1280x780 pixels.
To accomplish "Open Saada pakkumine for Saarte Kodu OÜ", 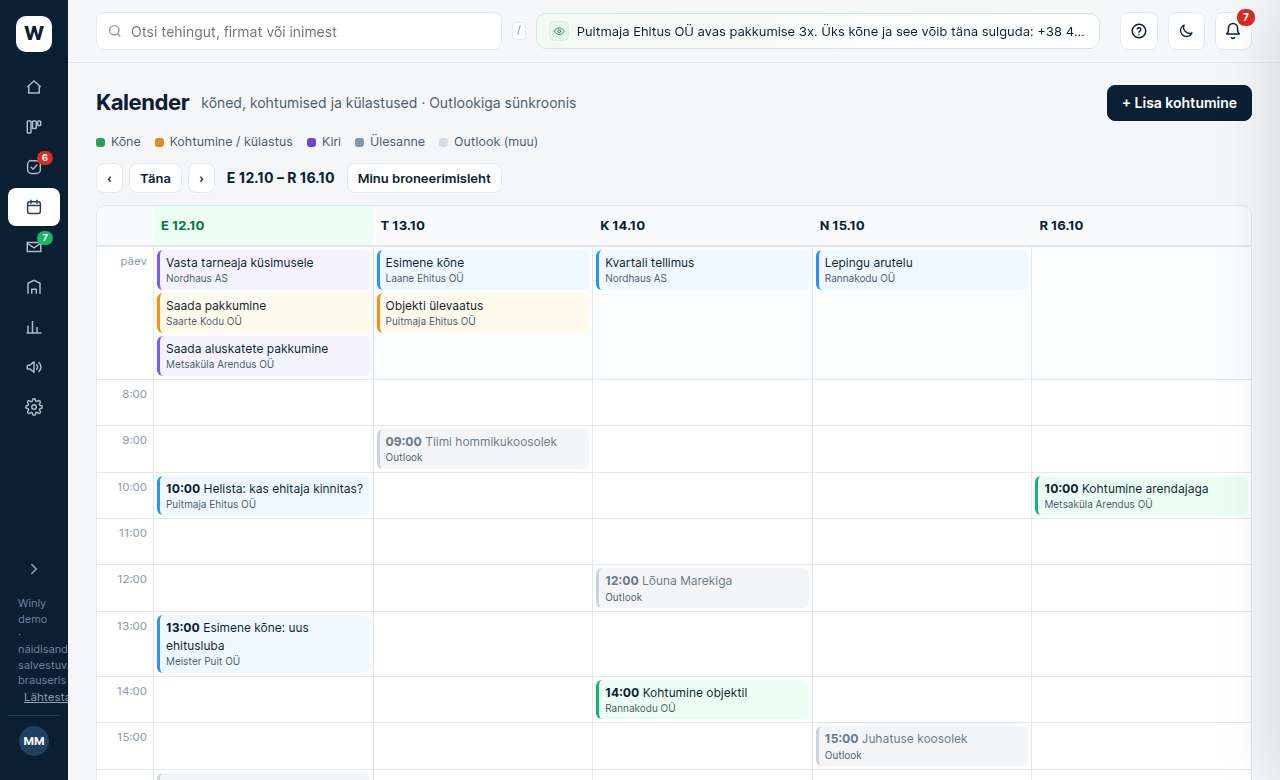I will click(x=263, y=313).
